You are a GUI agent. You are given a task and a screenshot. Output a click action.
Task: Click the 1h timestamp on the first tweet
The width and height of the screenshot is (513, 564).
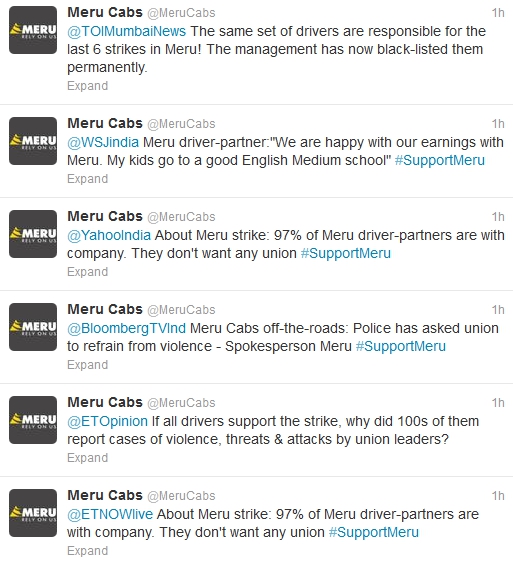click(498, 13)
